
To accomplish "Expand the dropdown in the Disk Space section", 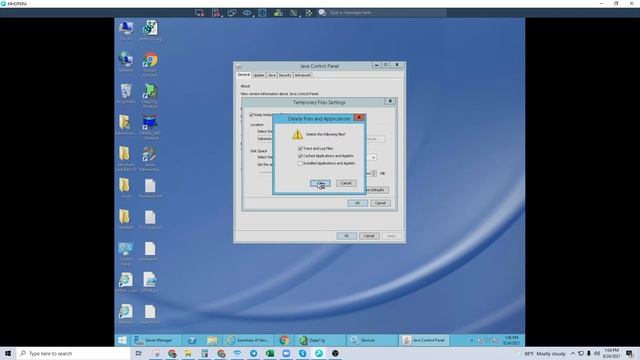I will (373, 158).
